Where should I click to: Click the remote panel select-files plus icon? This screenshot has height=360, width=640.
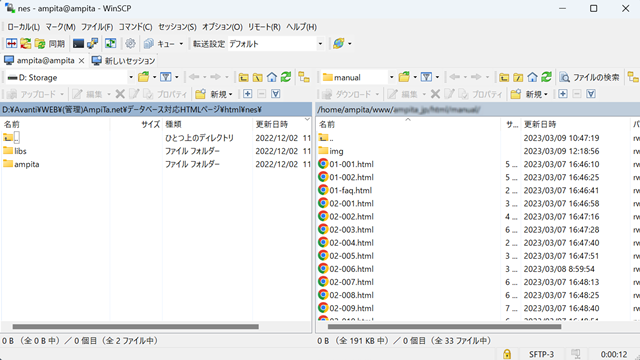pyautogui.click(x=562, y=94)
